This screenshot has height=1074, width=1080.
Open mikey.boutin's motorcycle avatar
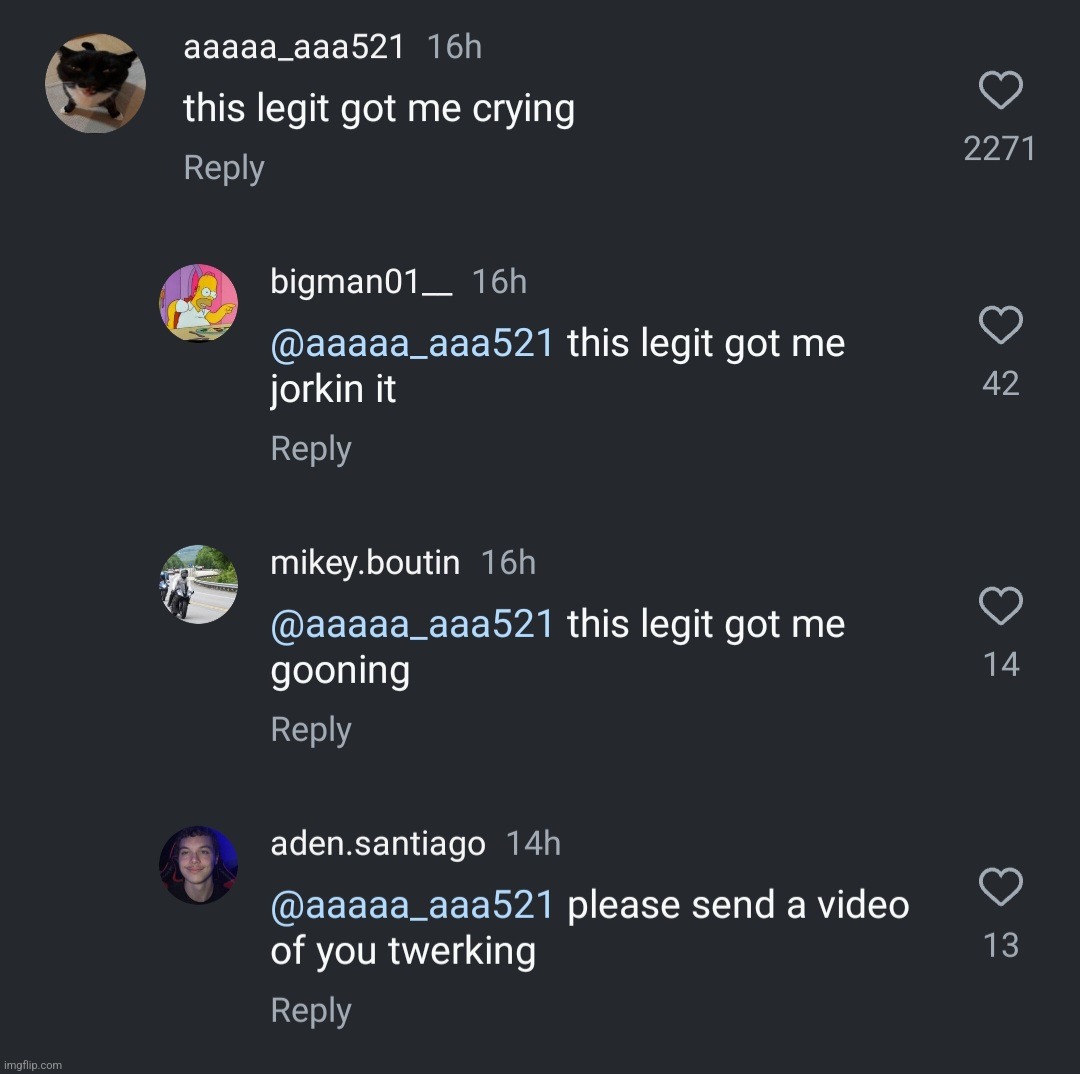199,584
